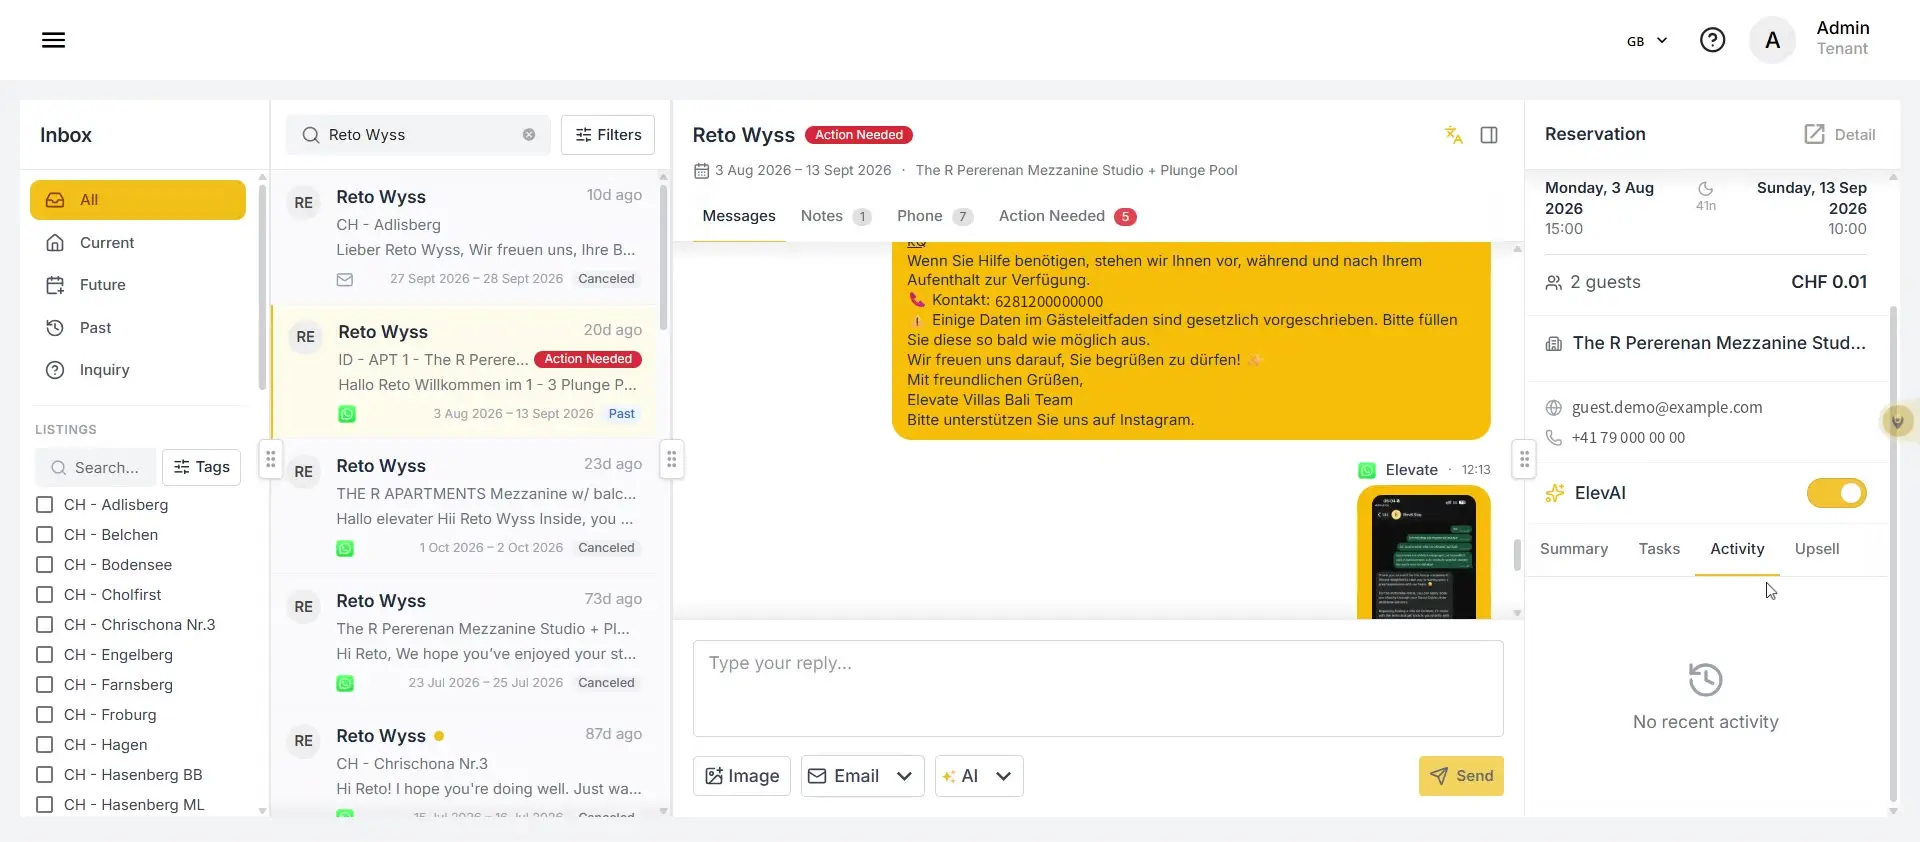Click the conversation list scrollbar

[x=662, y=260]
